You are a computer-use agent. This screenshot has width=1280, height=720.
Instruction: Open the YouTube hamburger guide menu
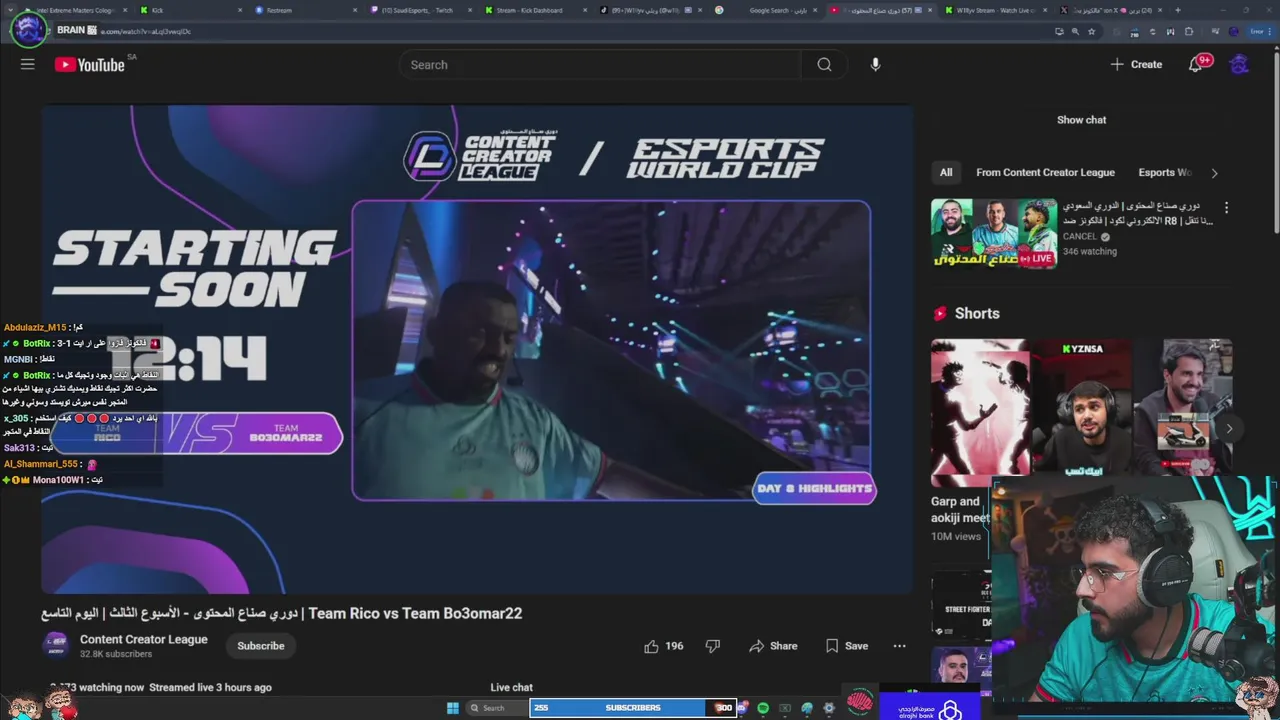pyautogui.click(x=28, y=64)
